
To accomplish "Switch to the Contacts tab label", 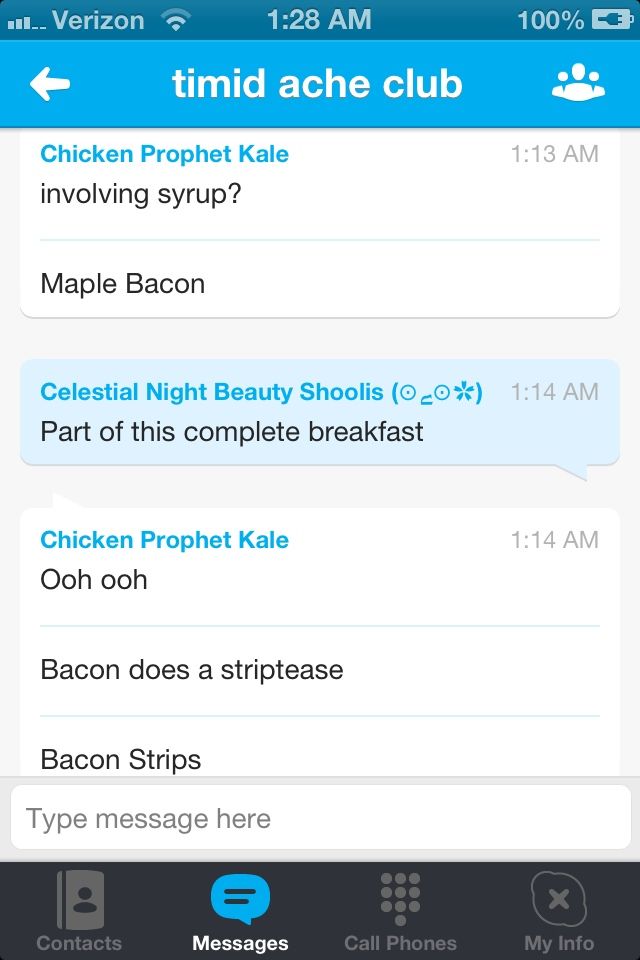I will pos(79,943).
